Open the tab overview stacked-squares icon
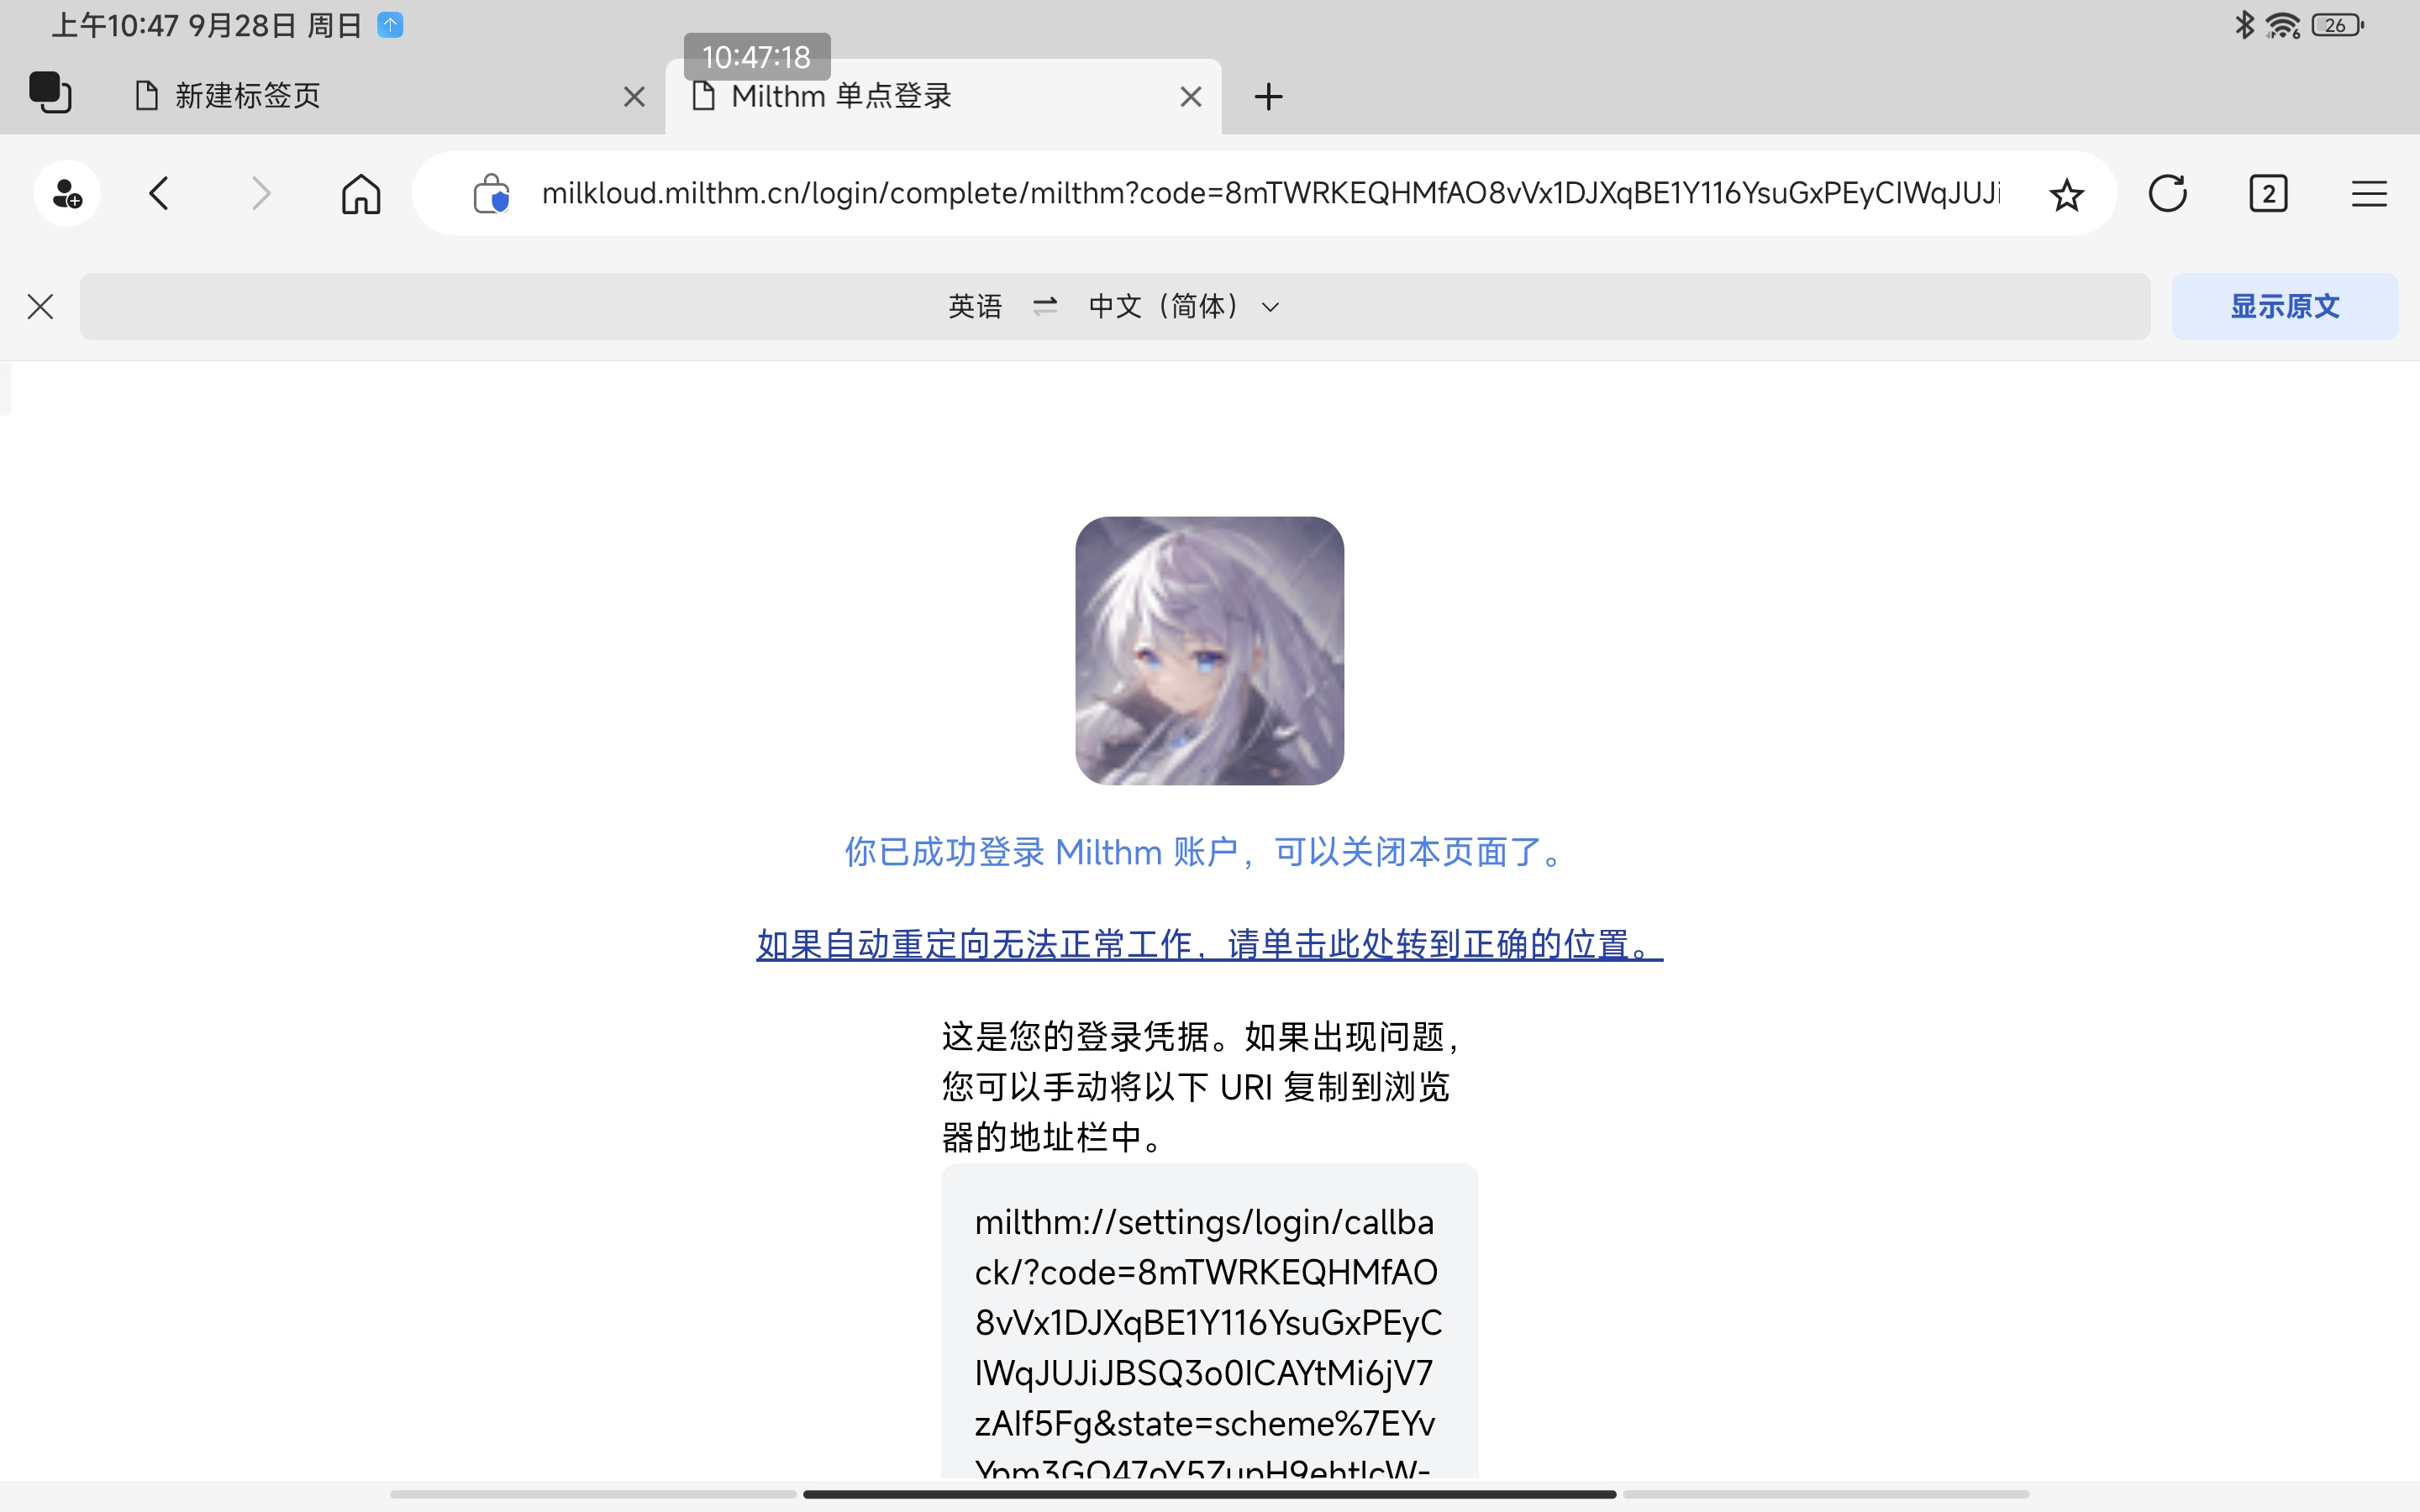The width and height of the screenshot is (2420, 1512). 50,93
